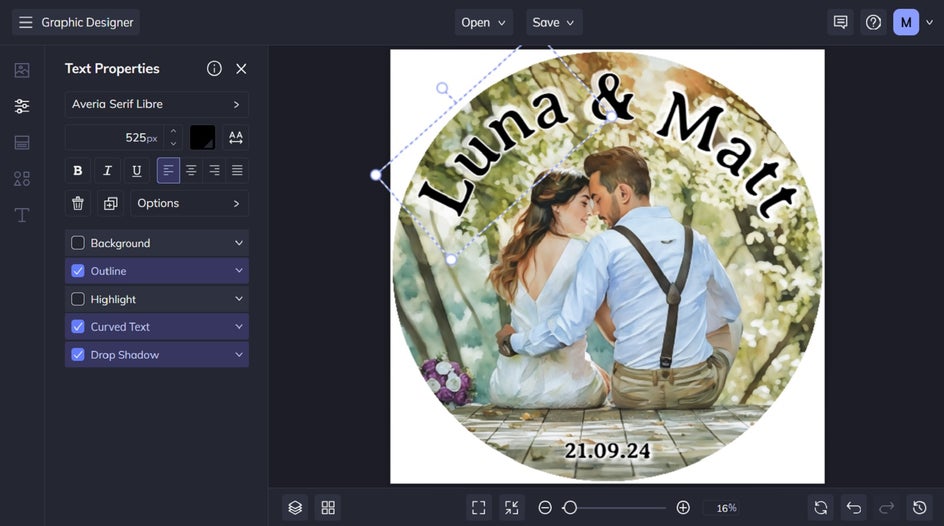This screenshot has width=944, height=526.
Task: Select the 21.09.24 date text
Action: 607,451
